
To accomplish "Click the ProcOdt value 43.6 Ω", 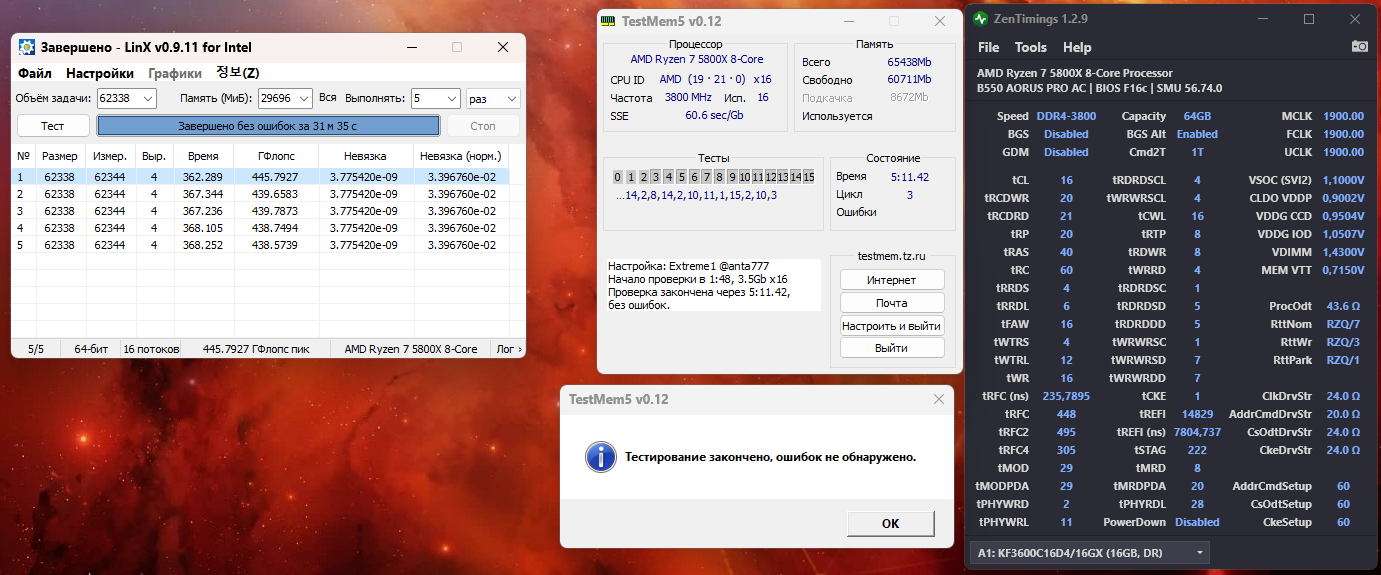I will click(x=1343, y=306).
